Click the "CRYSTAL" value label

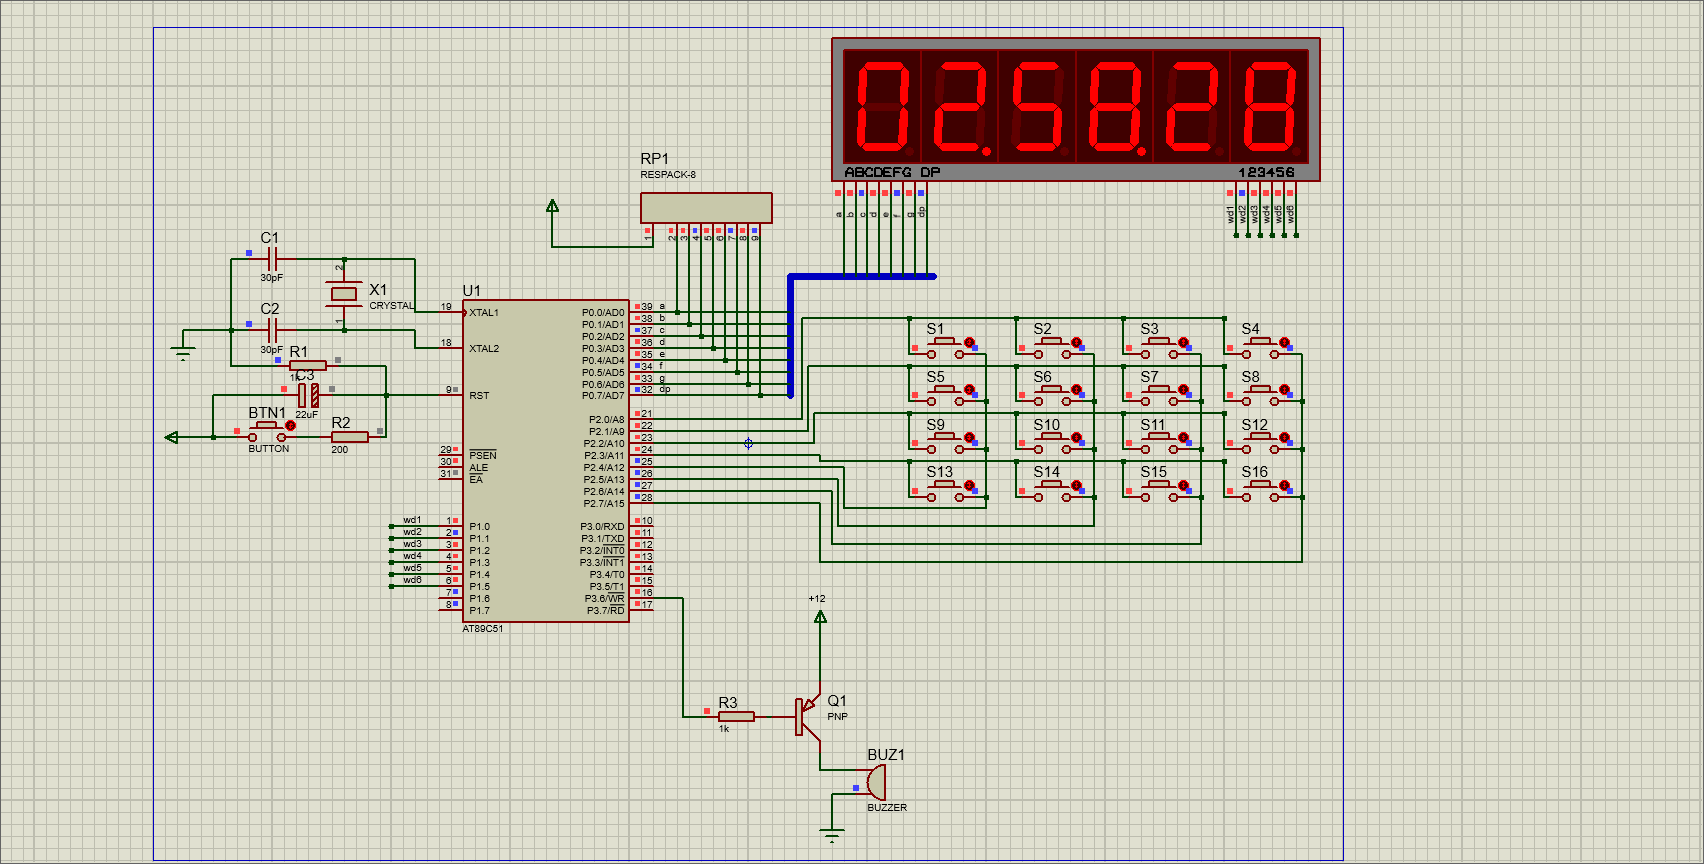(392, 306)
